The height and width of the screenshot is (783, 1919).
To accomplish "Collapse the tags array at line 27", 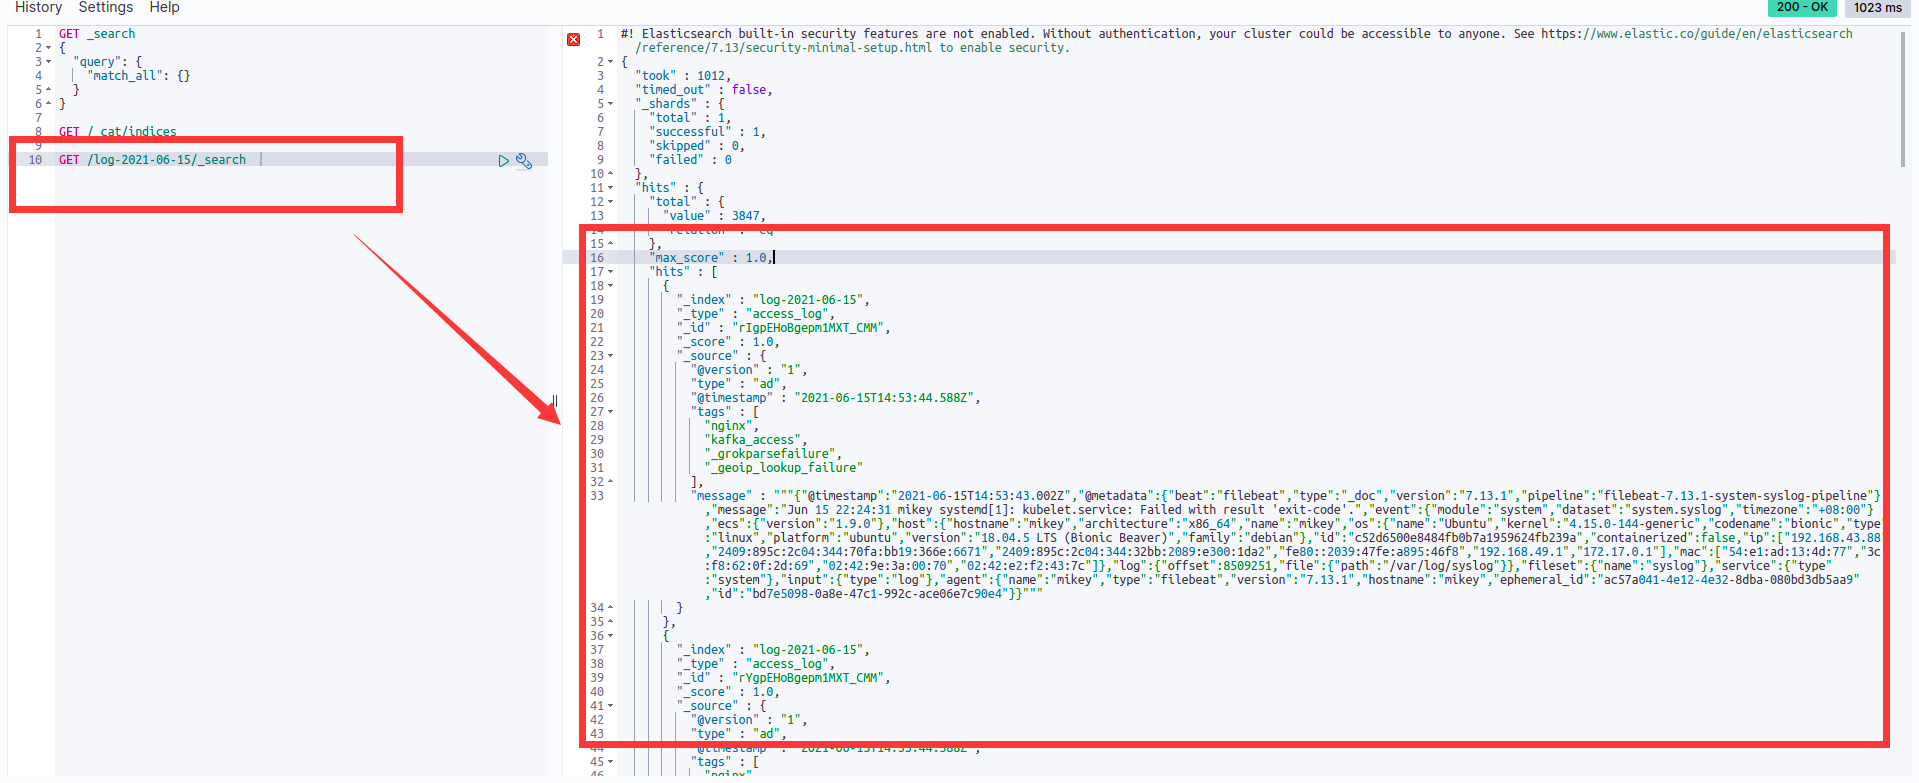I will tap(611, 412).
